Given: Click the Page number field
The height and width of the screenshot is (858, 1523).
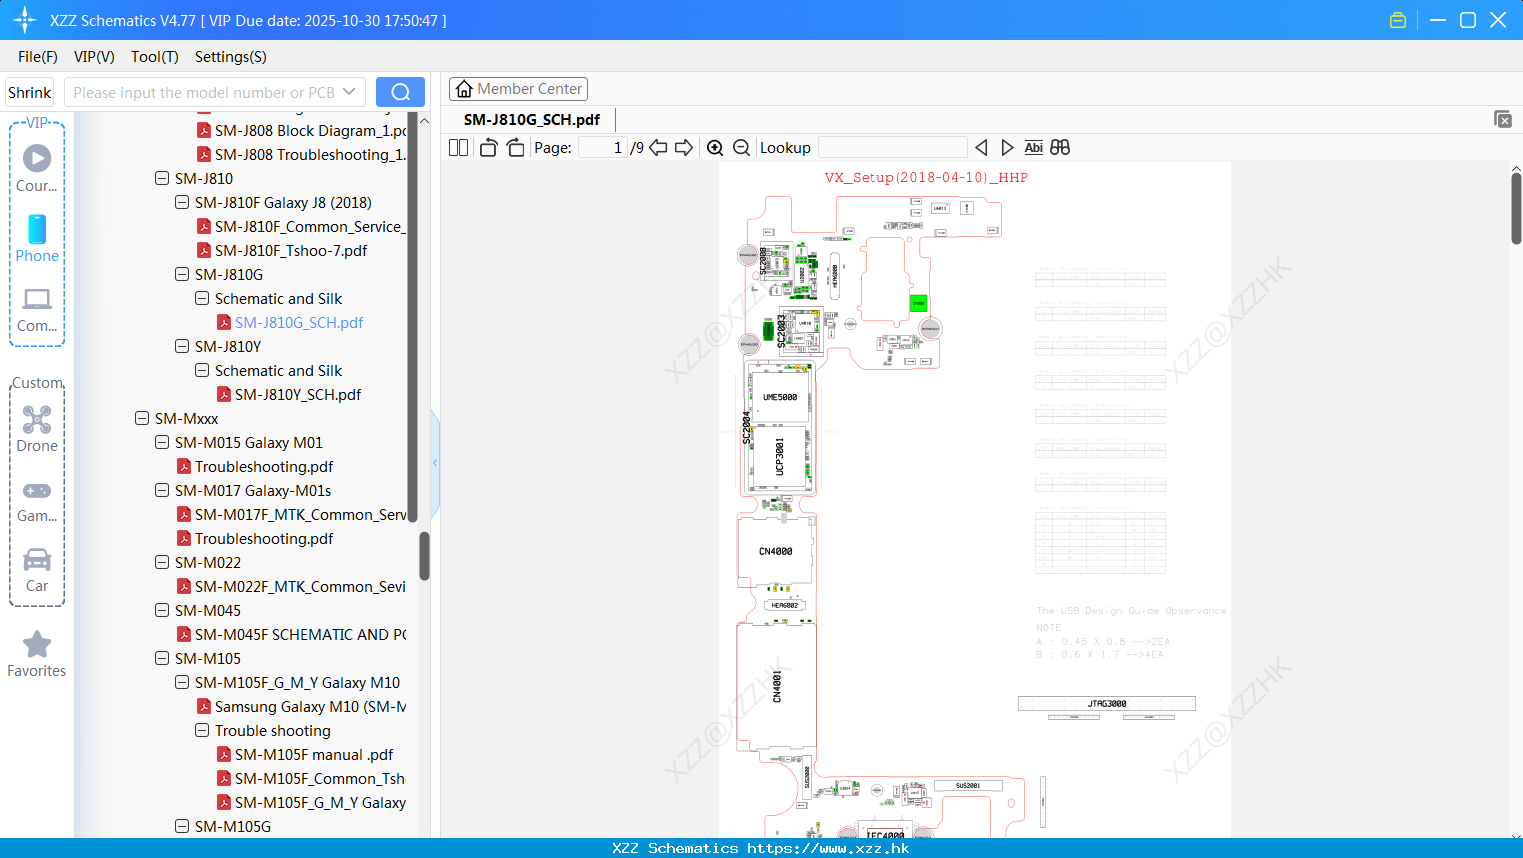Looking at the screenshot, I should click(603, 147).
